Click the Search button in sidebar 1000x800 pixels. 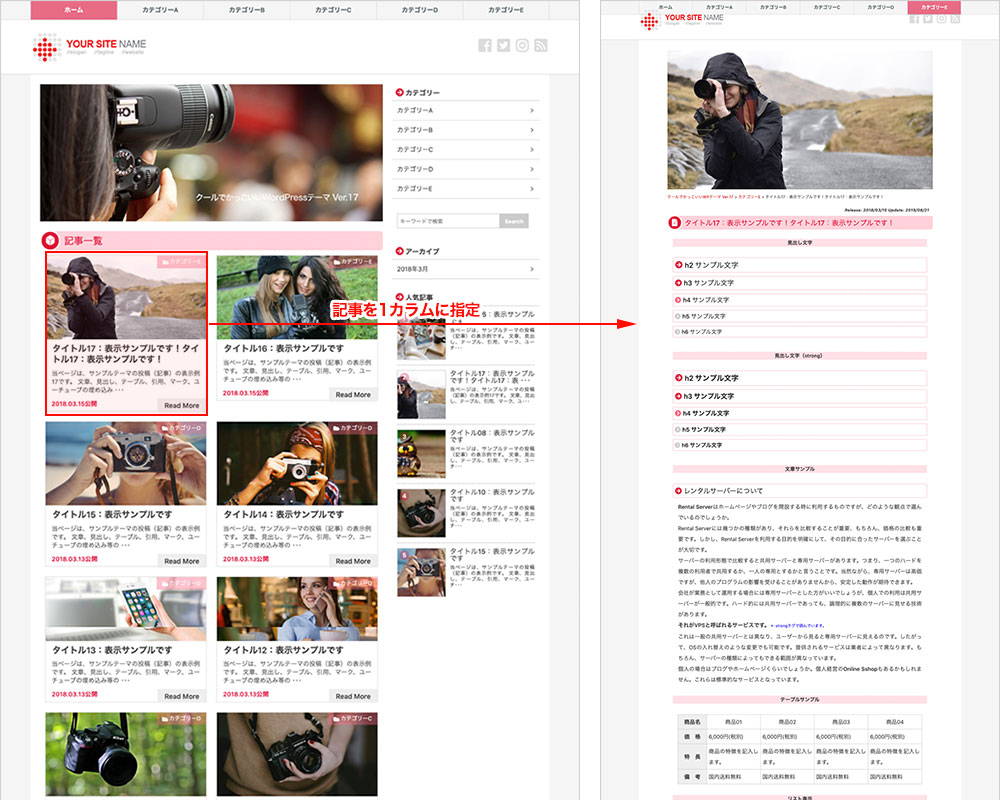[514, 221]
